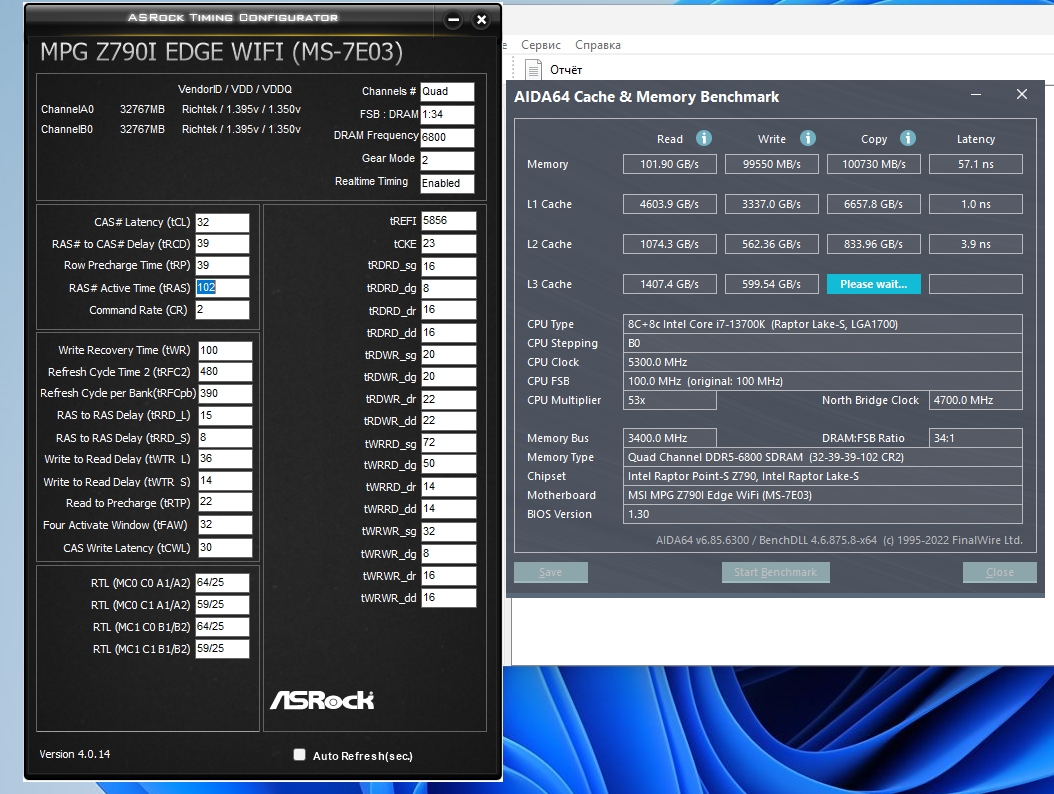Viewport: 1054px width, 794px height.
Task: Click the RAS# Active Time (tRAS) field
Action: click(222, 288)
